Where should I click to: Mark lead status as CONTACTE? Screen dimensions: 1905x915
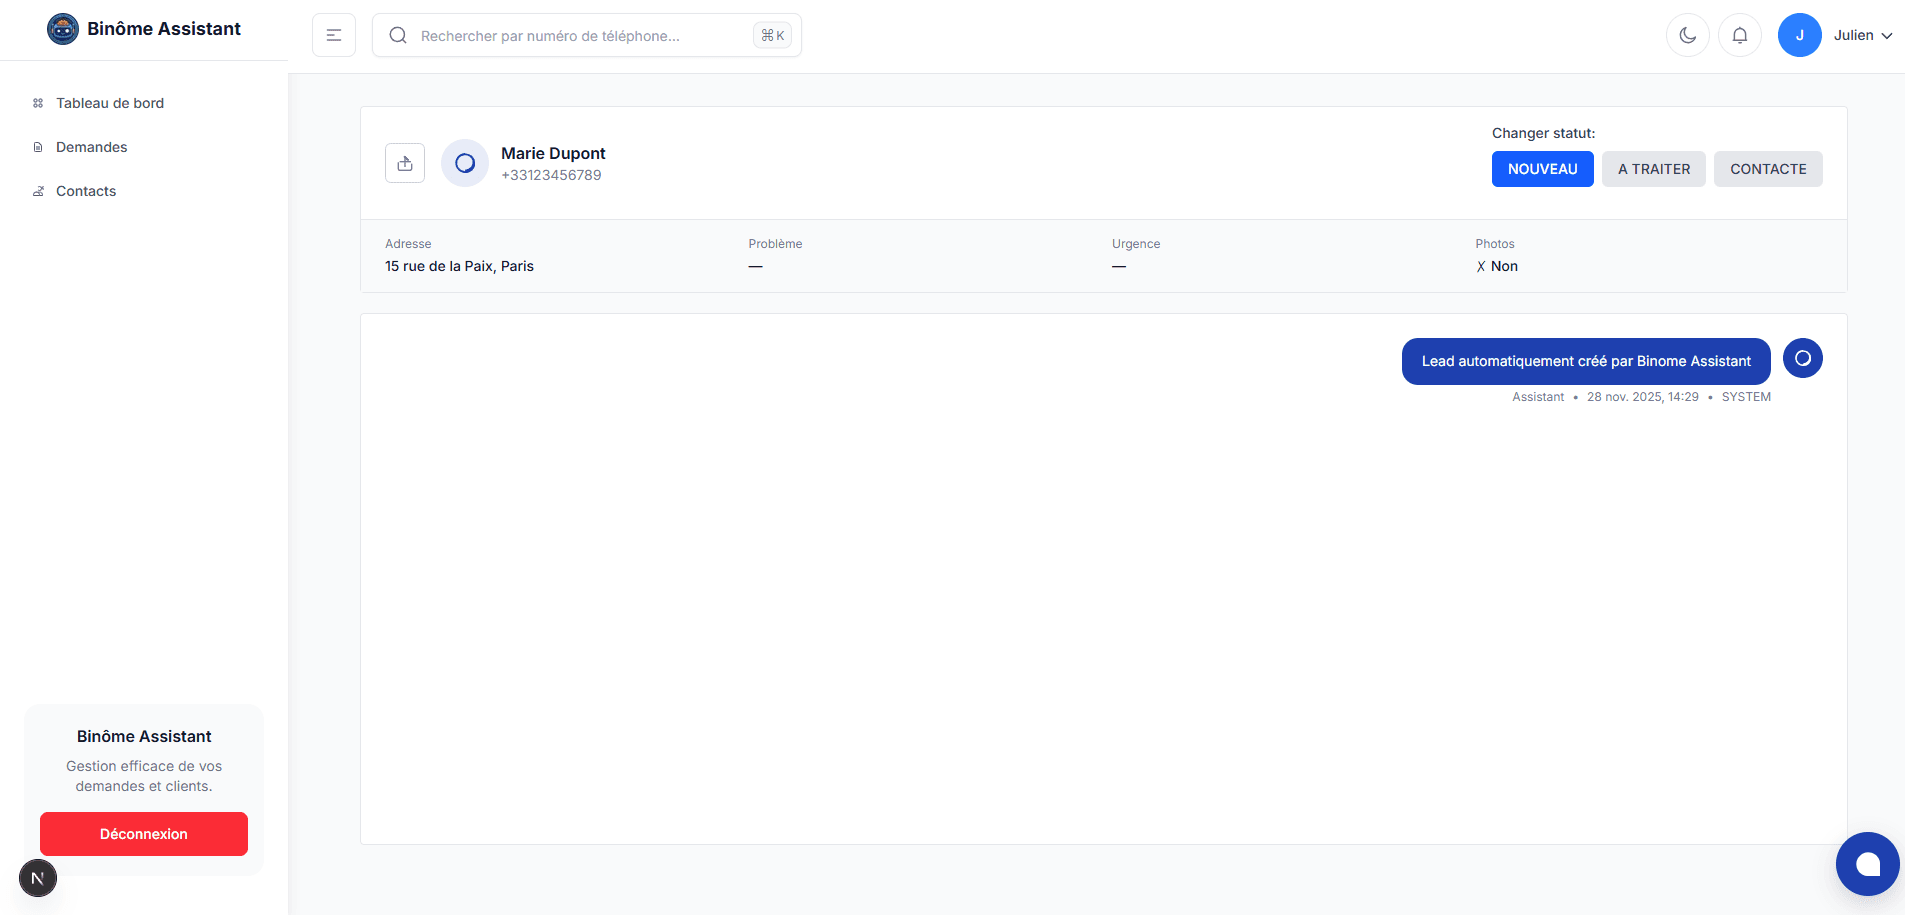[1767, 169]
